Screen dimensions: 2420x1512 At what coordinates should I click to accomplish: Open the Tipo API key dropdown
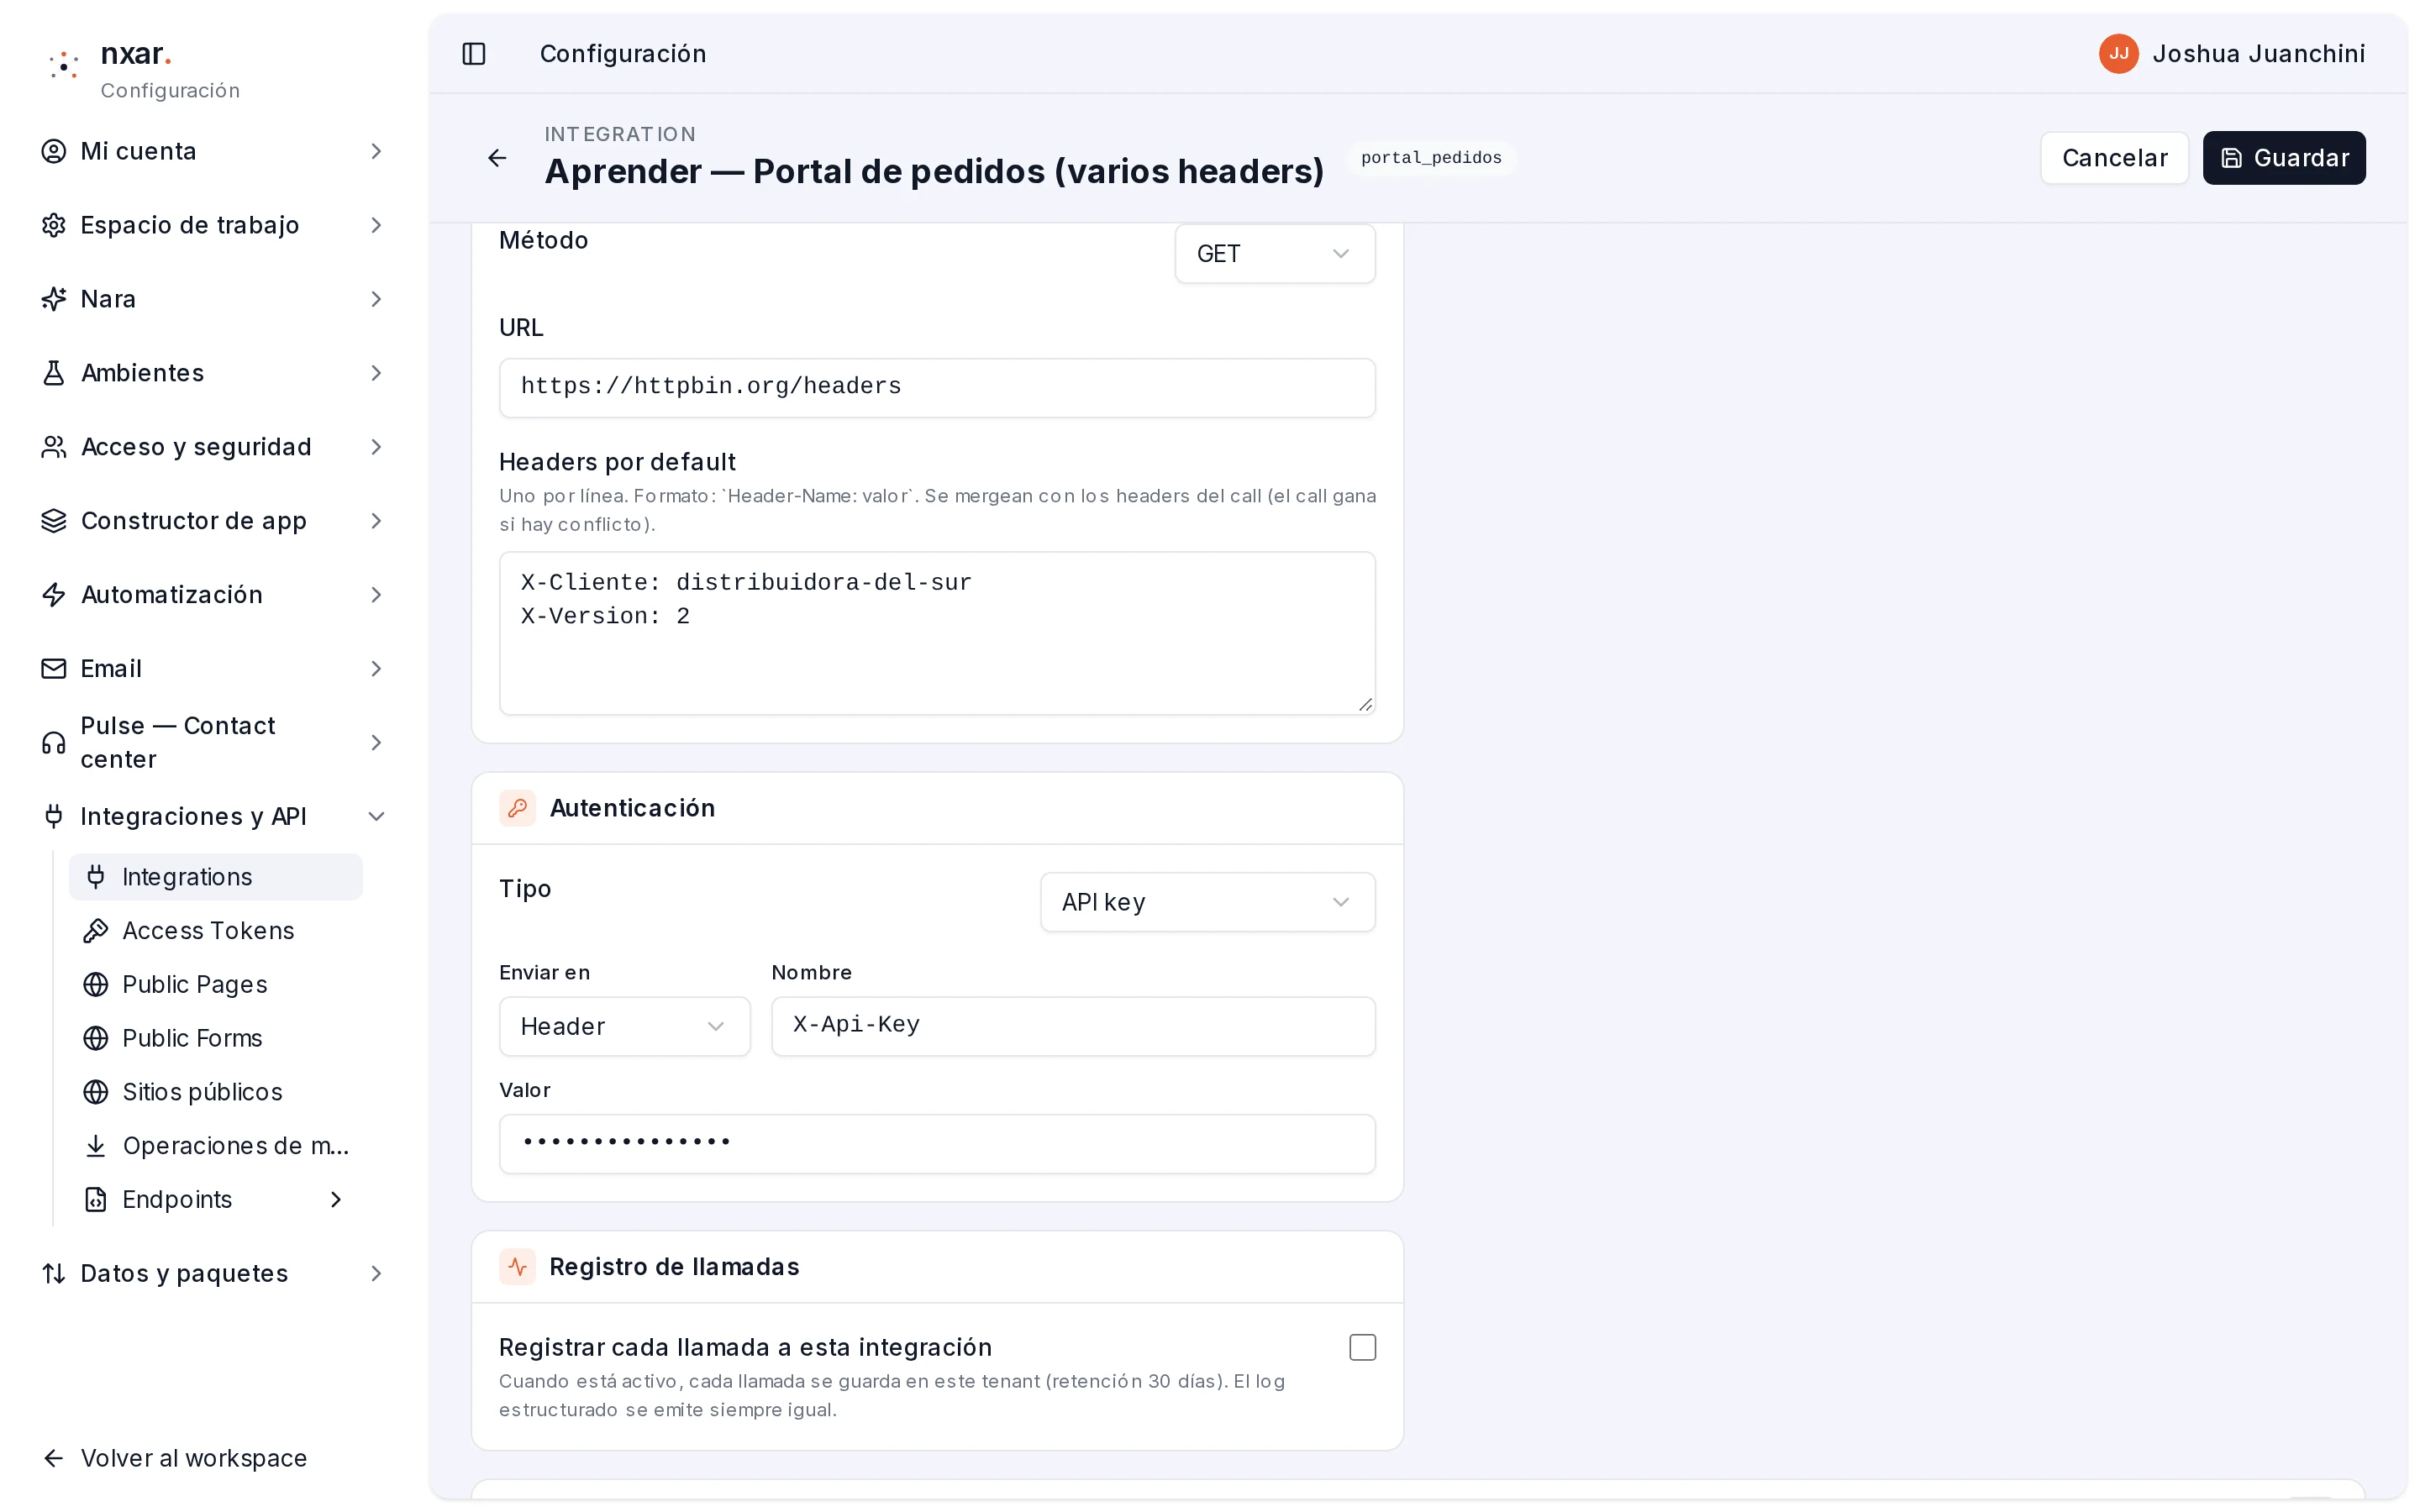point(1207,902)
